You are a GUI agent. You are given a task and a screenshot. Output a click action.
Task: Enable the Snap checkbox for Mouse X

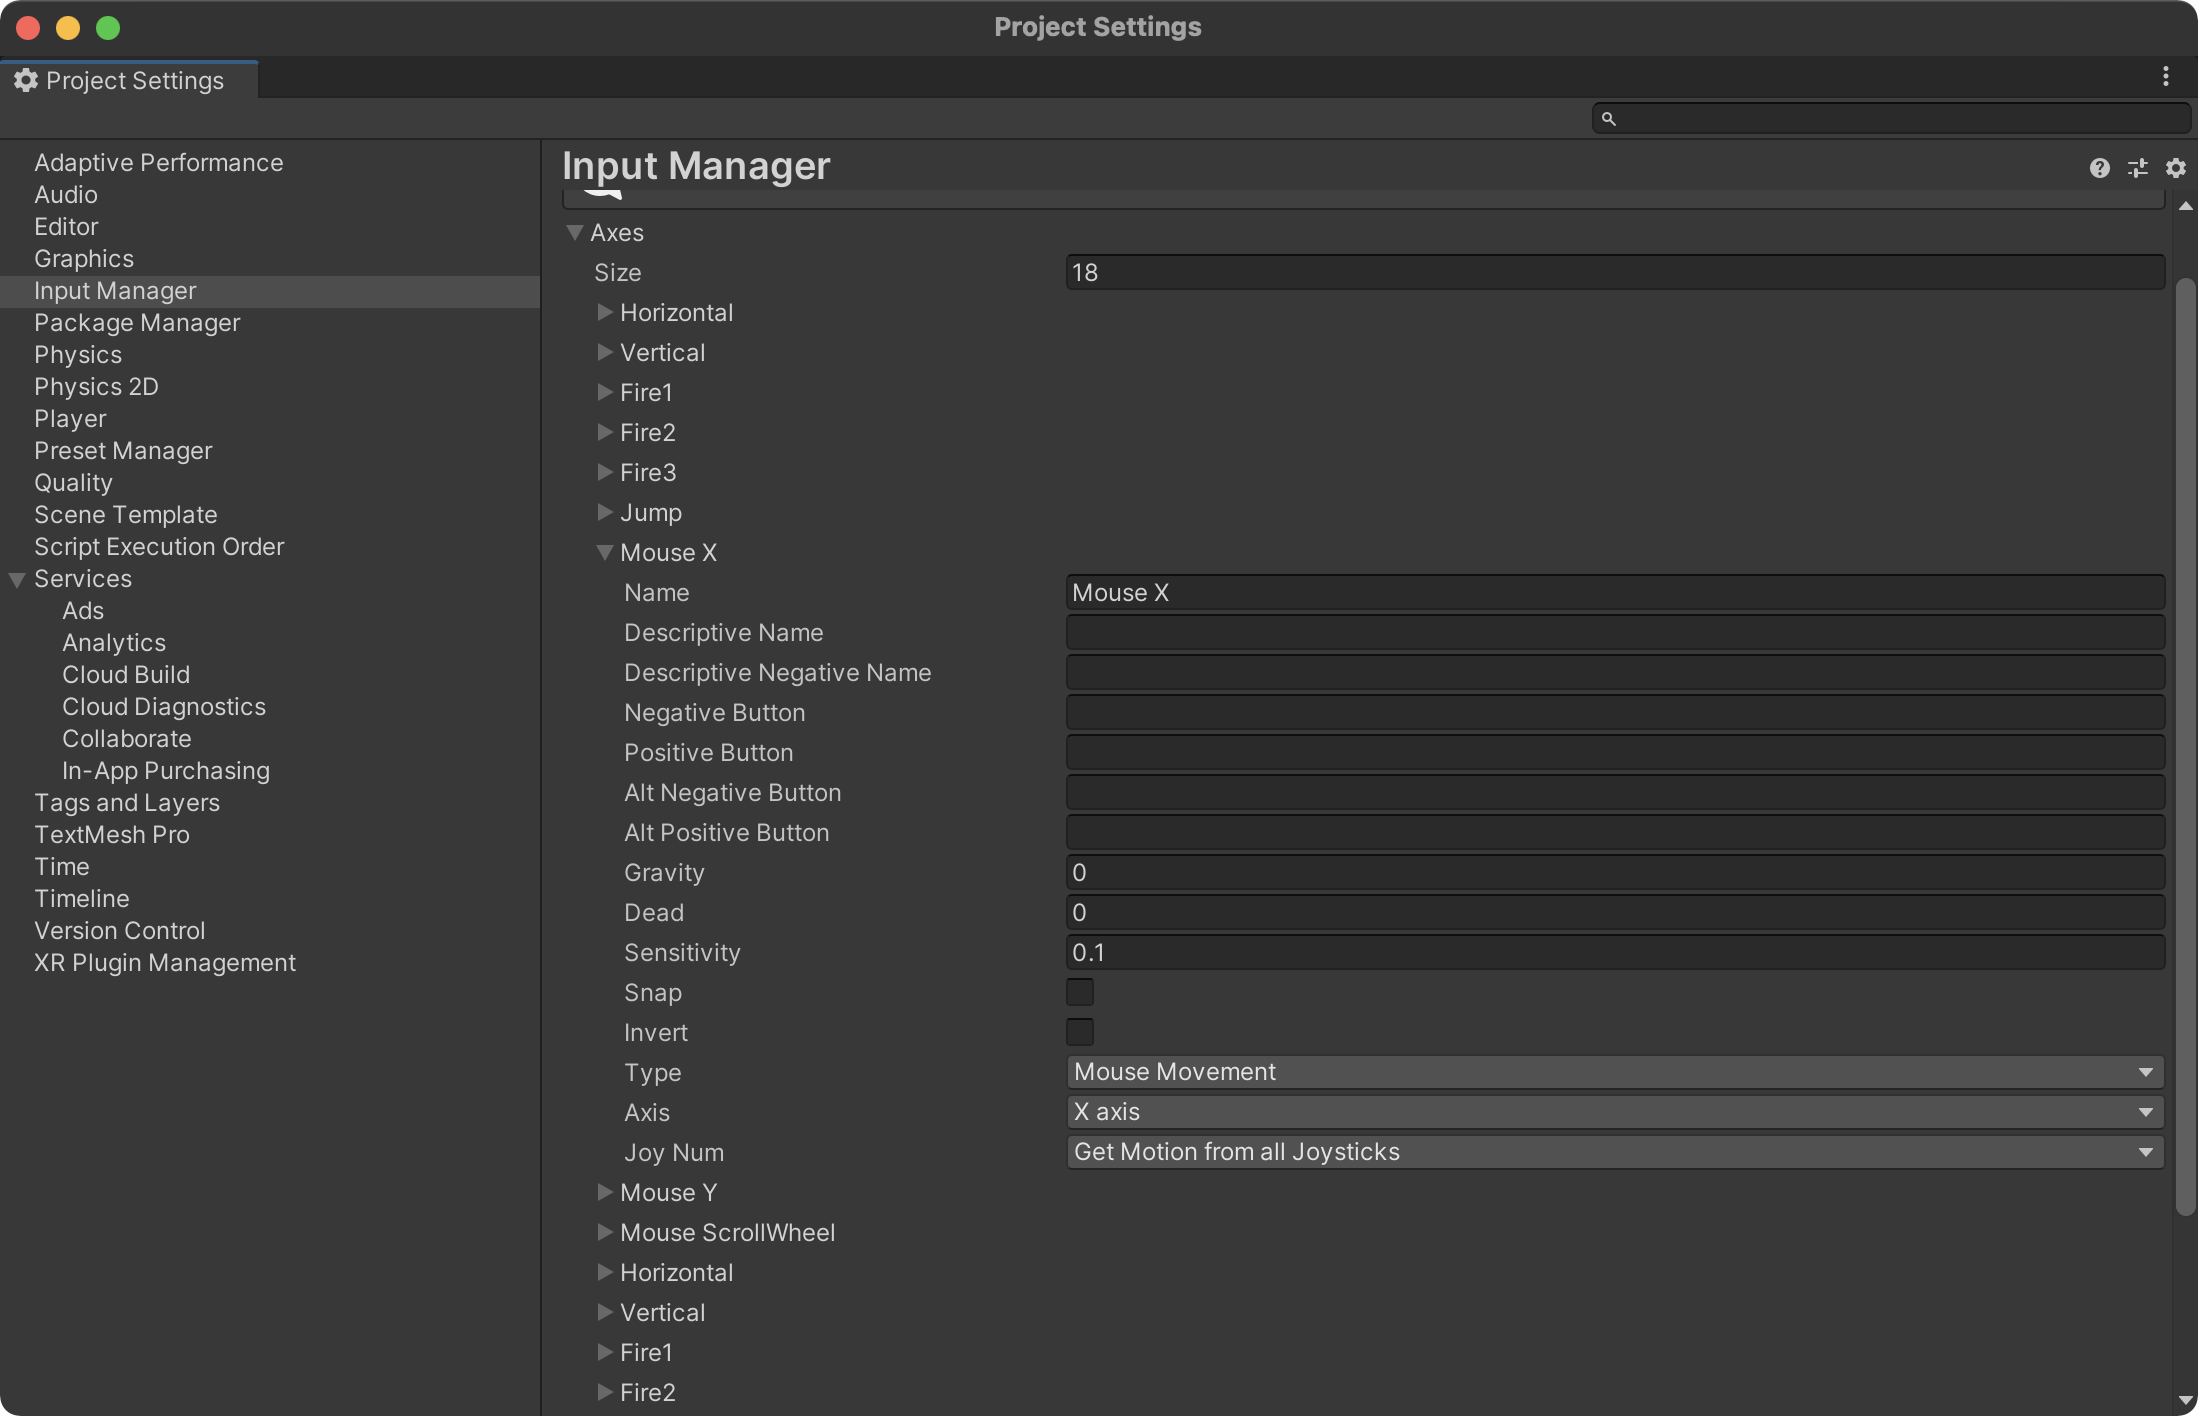(x=1079, y=991)
